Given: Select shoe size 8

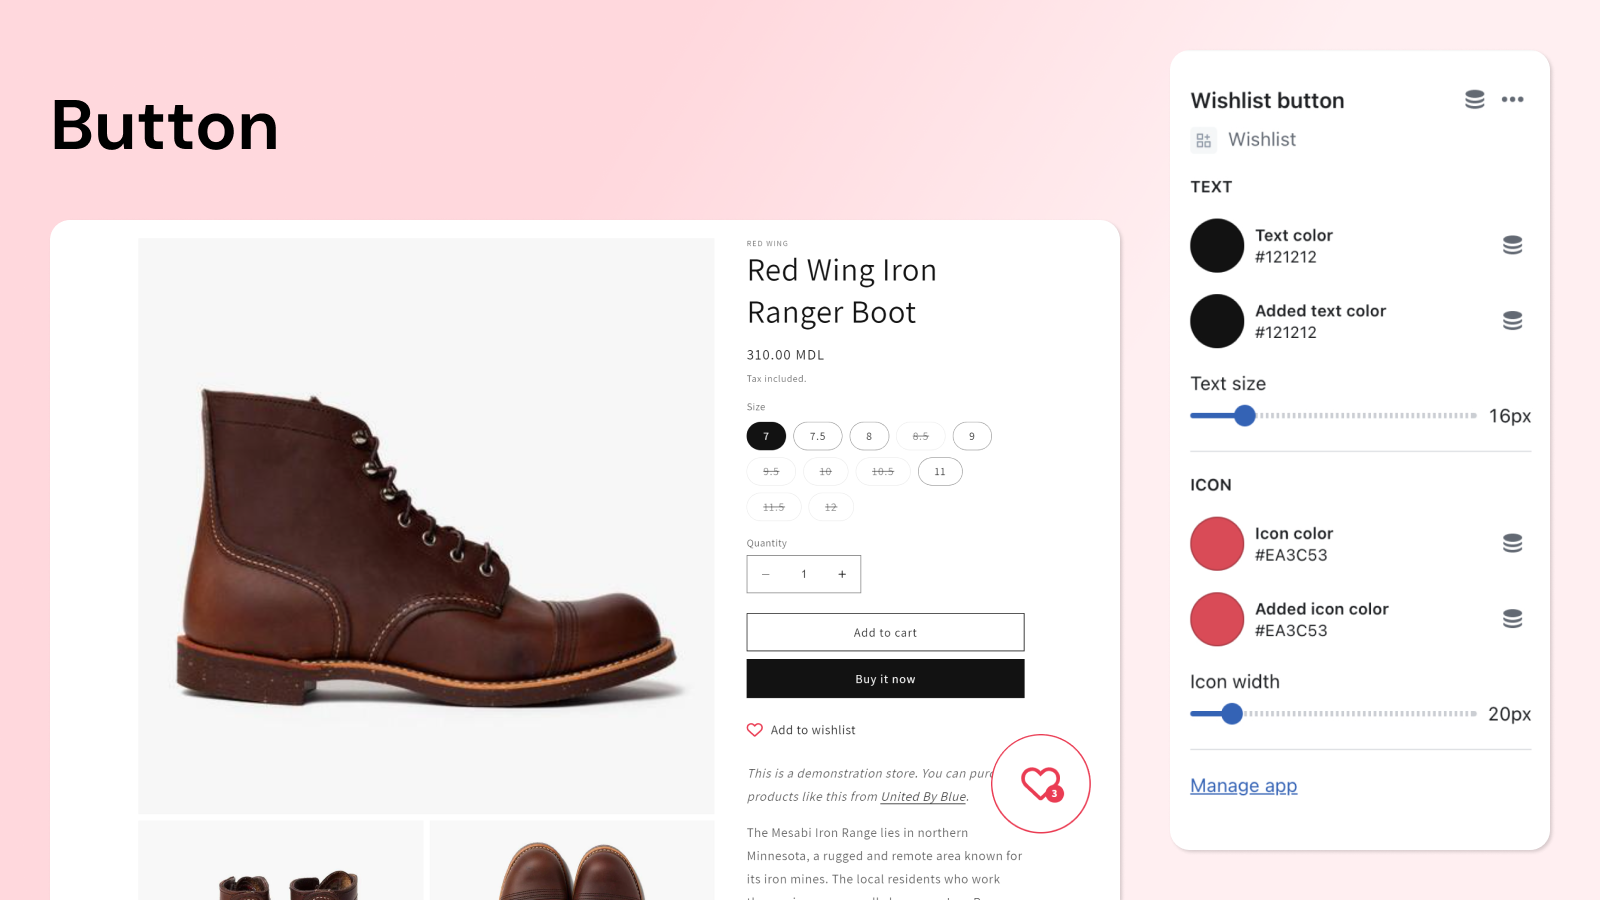Looking at the screenshot, I should [x=868, y=436].
